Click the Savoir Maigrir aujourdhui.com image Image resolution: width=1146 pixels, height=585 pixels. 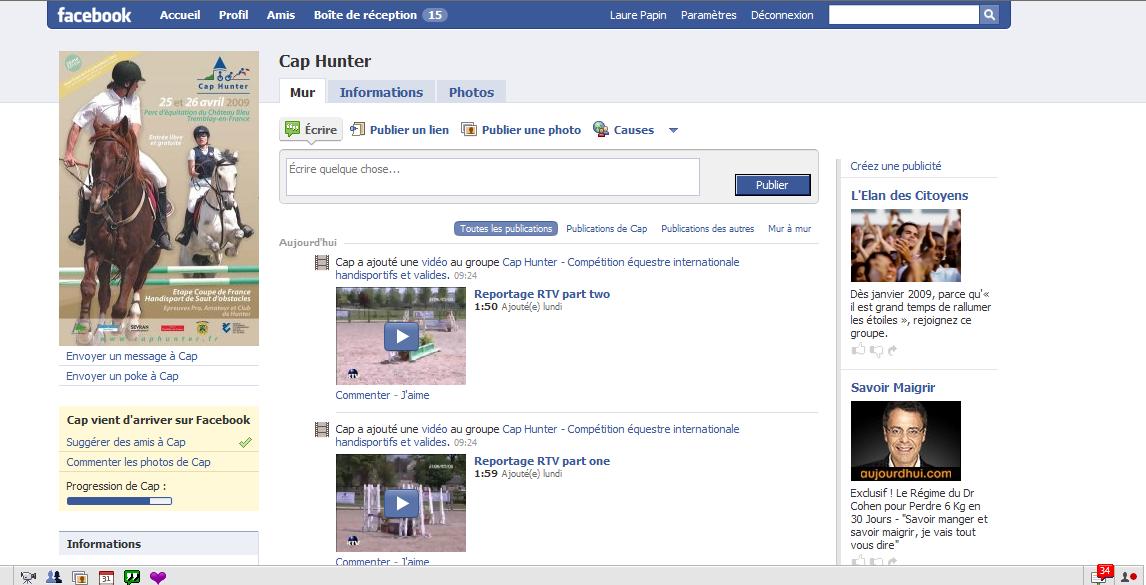[906, 441]
